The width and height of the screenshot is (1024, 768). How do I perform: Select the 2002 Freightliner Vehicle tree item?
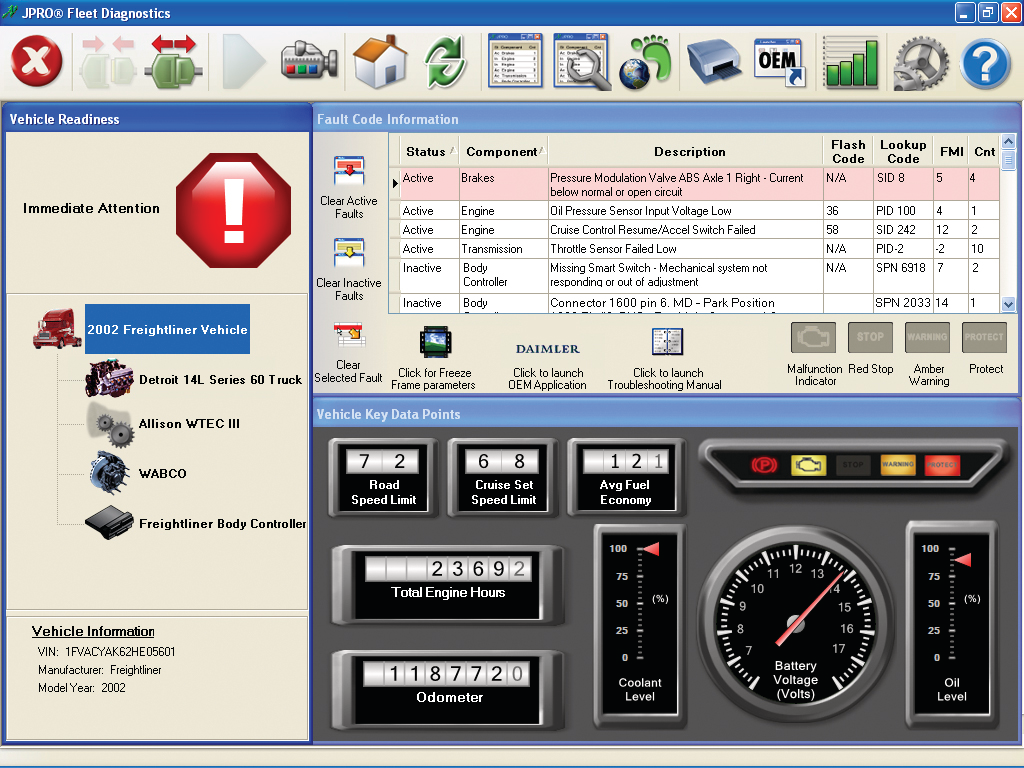pos(167,328)
